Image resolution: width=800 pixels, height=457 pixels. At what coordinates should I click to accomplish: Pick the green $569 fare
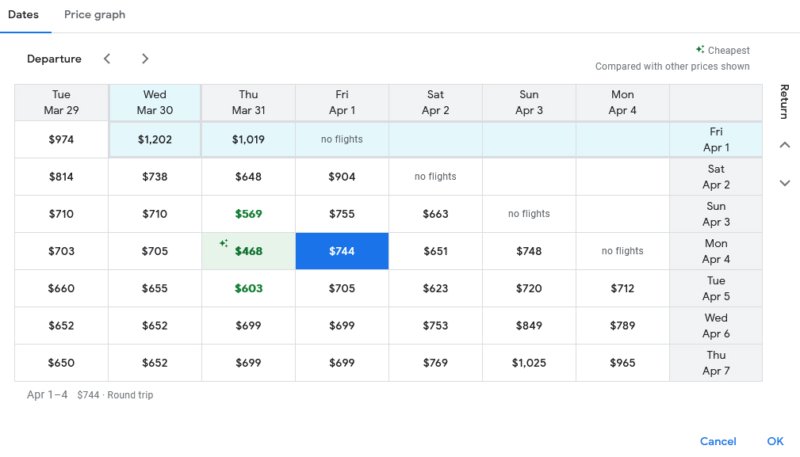pos(248,214)
